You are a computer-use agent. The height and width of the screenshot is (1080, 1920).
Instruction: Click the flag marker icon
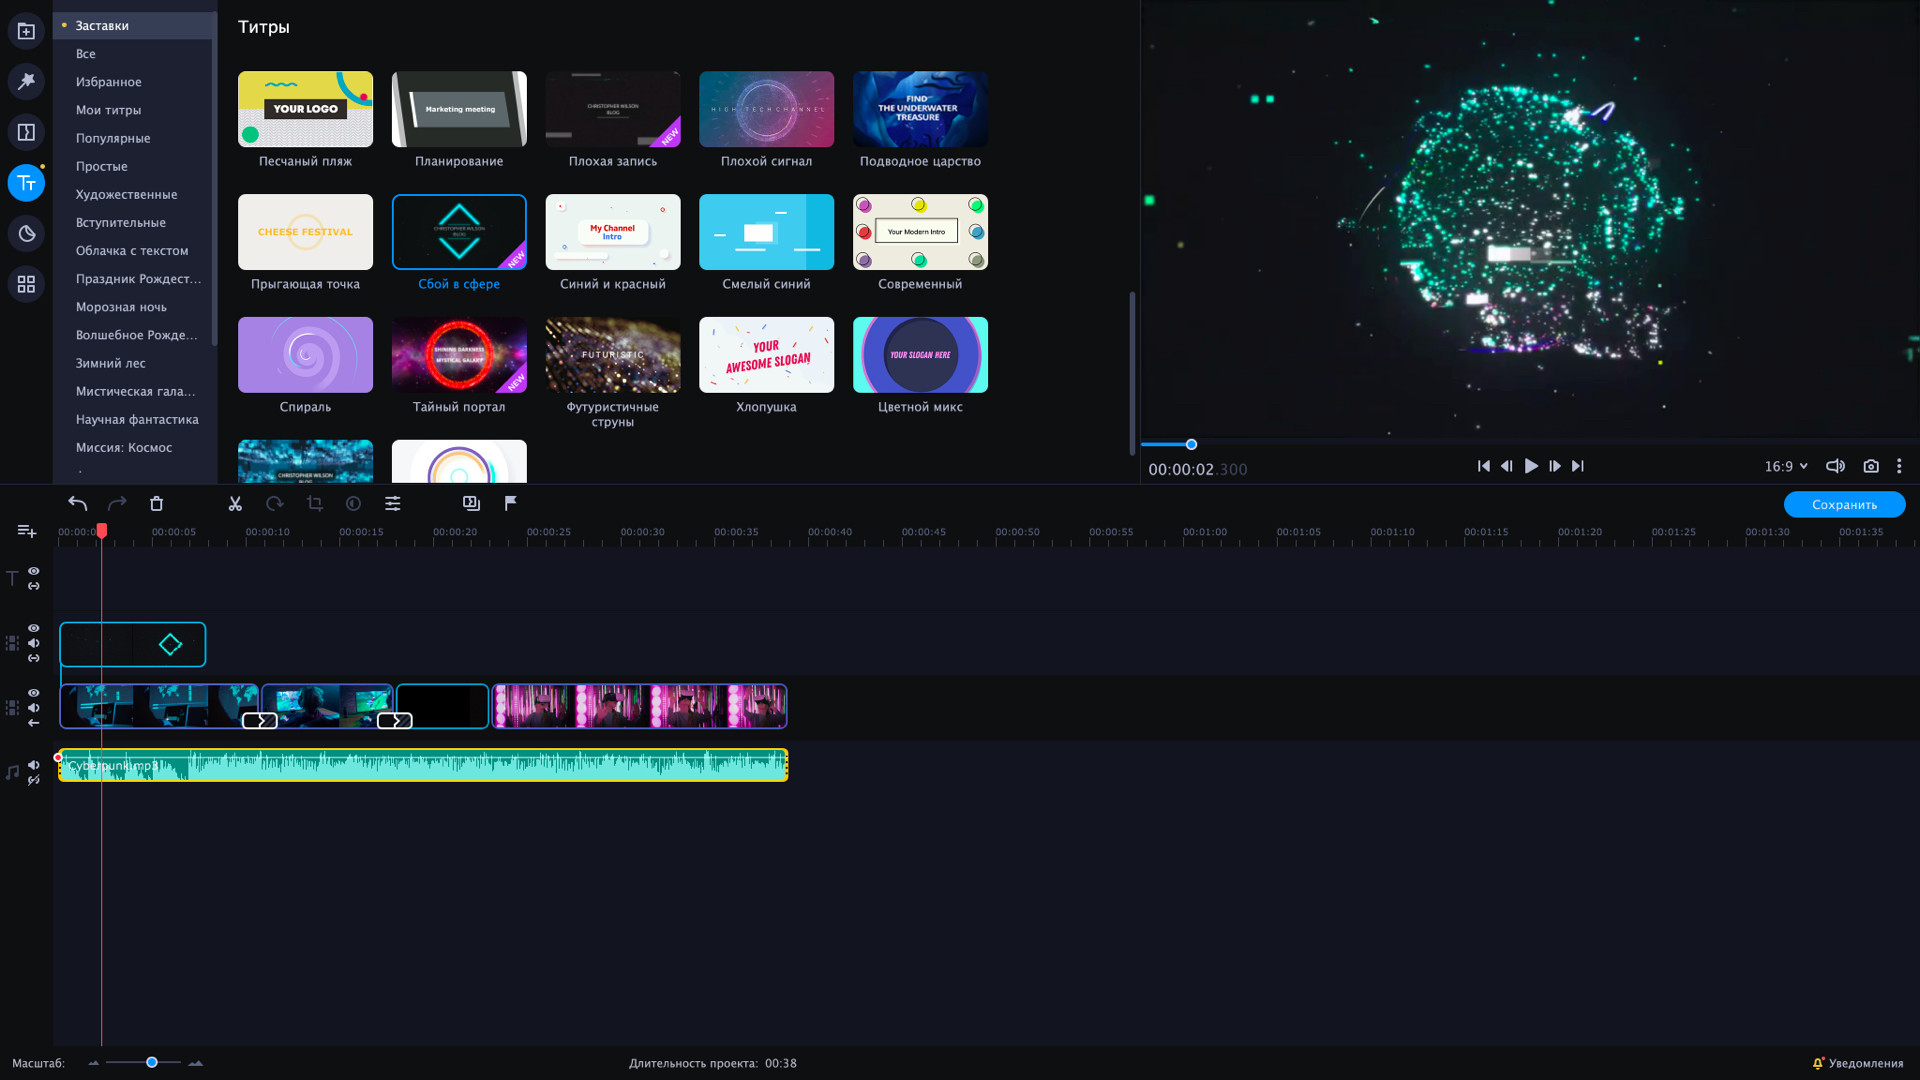point(511,503)
